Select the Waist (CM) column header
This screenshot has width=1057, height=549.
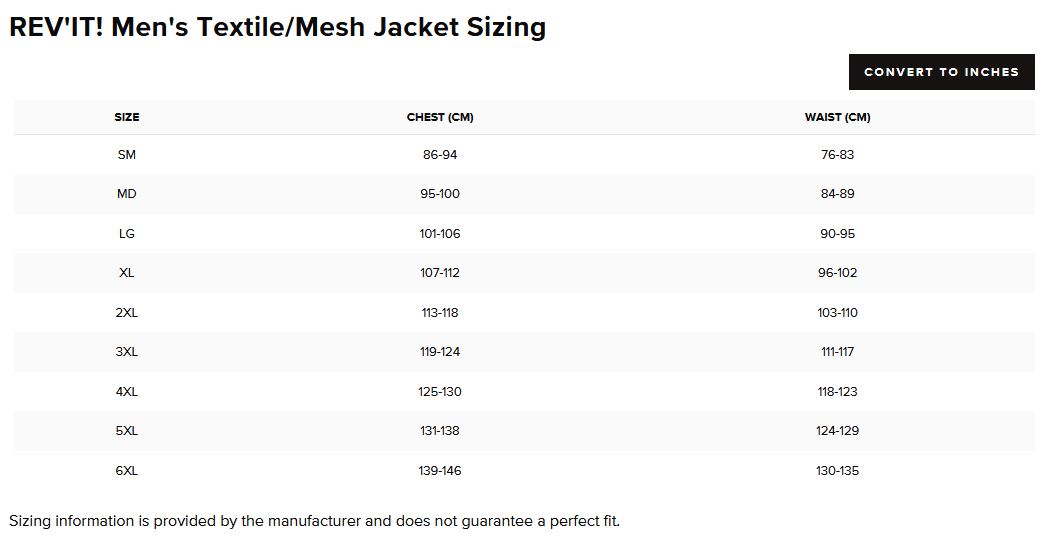pyautogui.click(x=837, y=117)
